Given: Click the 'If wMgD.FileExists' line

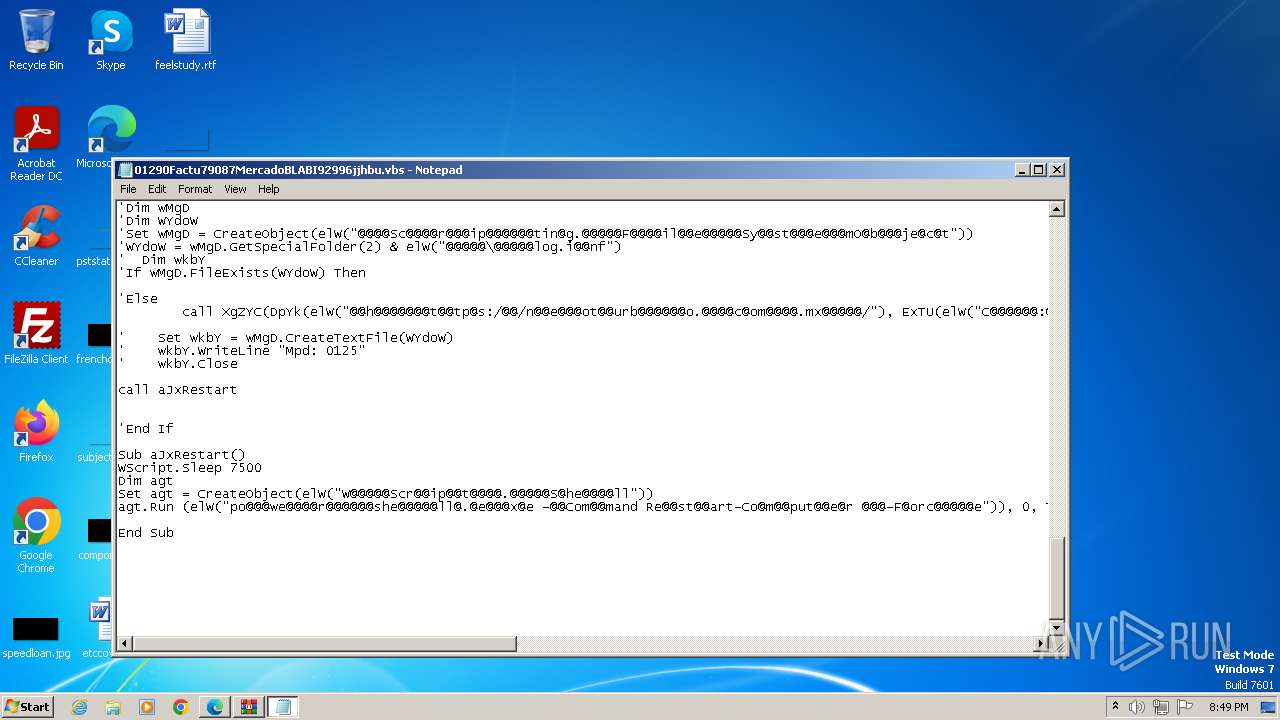Looking at the screenshot, I should (x=242, y=273).
